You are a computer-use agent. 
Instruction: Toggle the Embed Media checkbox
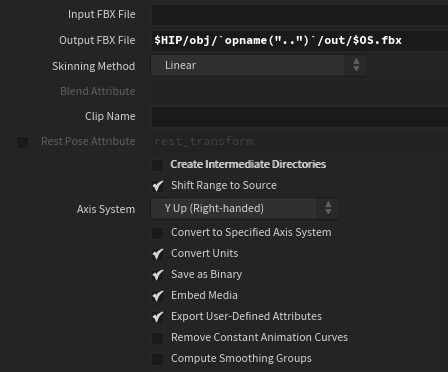158,296
